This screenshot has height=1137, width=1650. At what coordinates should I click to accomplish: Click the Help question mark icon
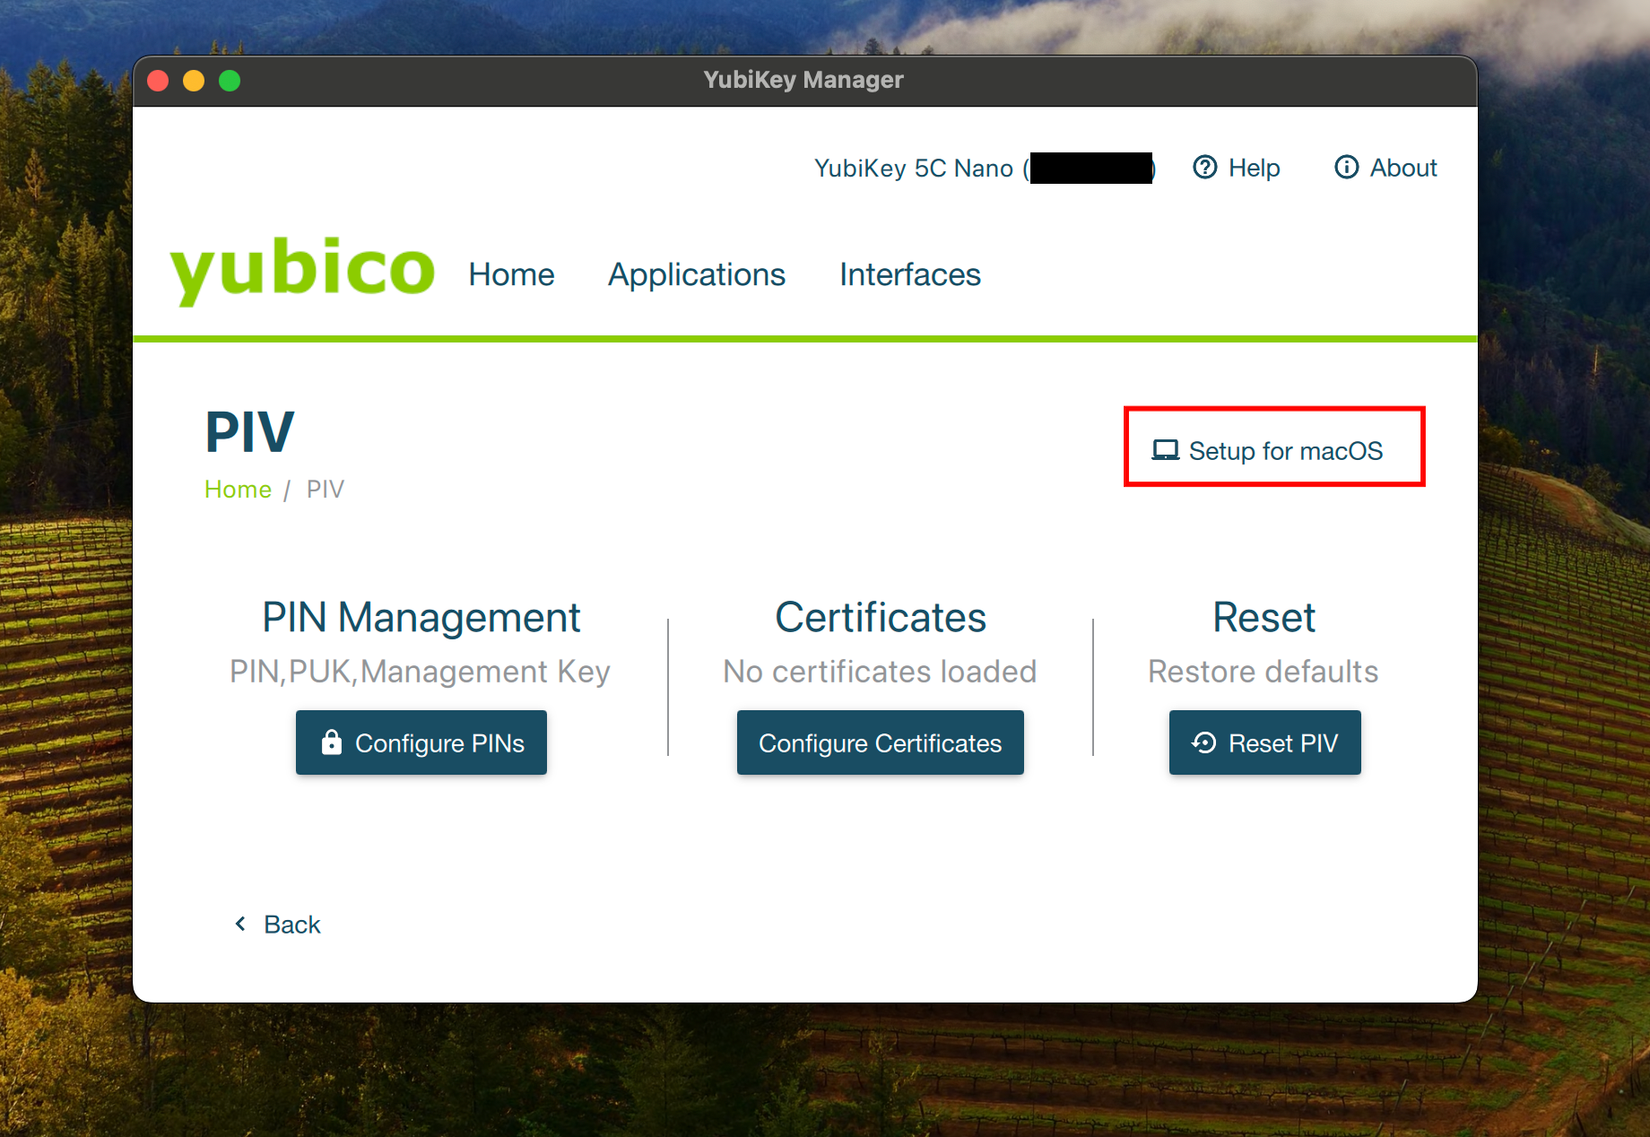pyautogui.click(x=1204, y=168)
